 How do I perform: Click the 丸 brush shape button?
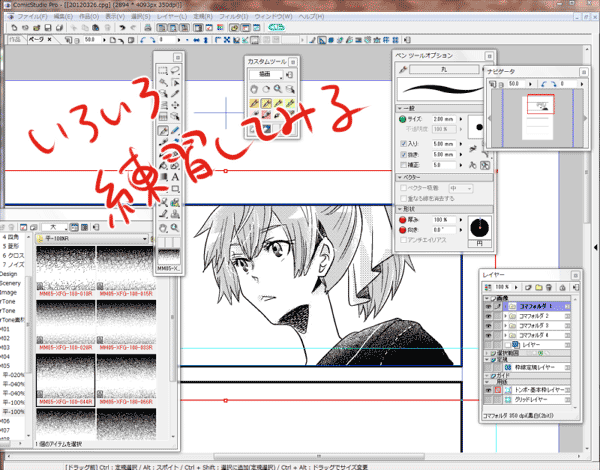coord(444,70)
